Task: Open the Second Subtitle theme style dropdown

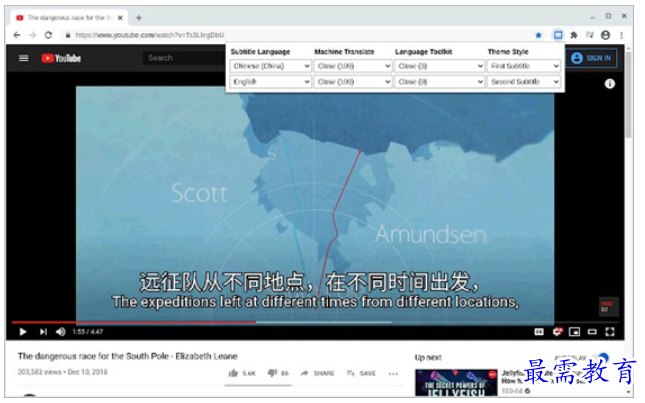Action: [524, 82]
